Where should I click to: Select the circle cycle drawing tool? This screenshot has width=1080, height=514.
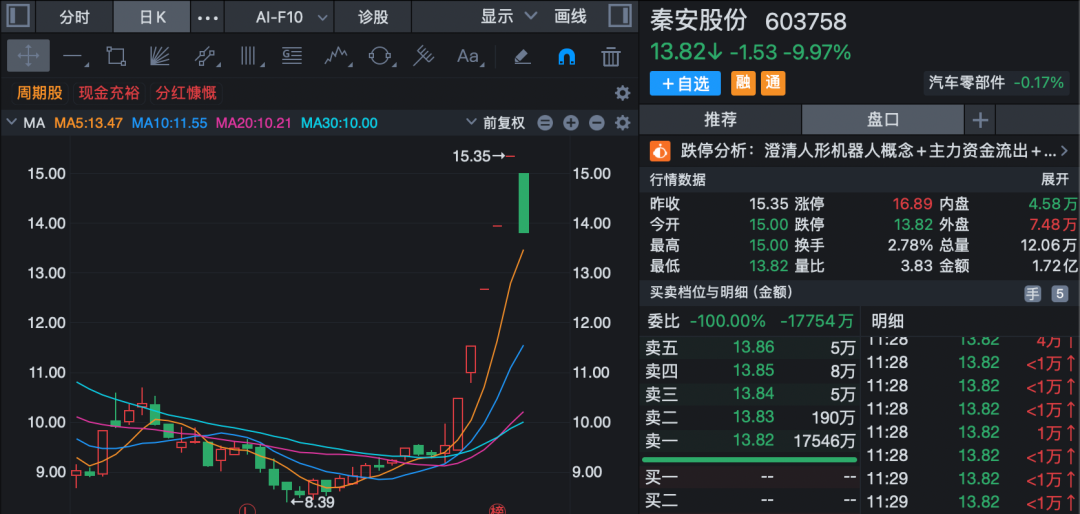click(x=380, y=56)
